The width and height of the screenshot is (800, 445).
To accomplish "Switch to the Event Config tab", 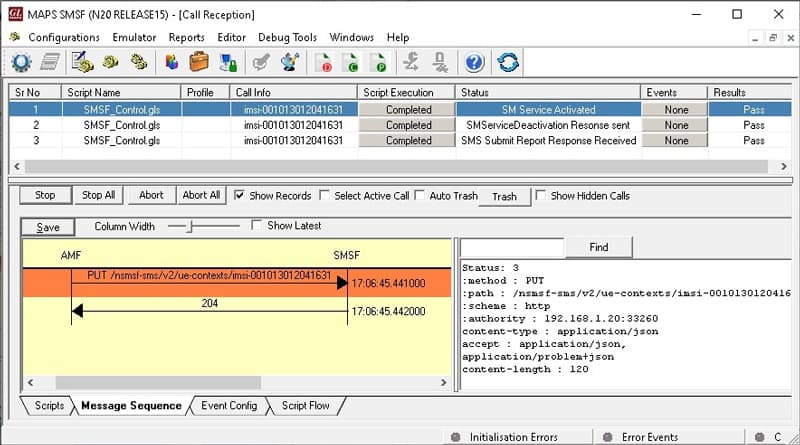I will [x=229, y=406].
